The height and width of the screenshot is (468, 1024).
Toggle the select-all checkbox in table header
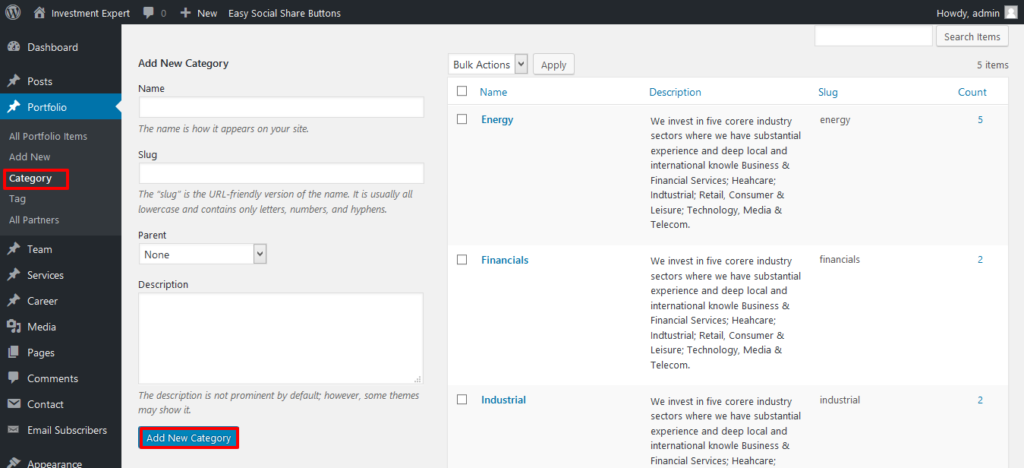click(462, 91)
